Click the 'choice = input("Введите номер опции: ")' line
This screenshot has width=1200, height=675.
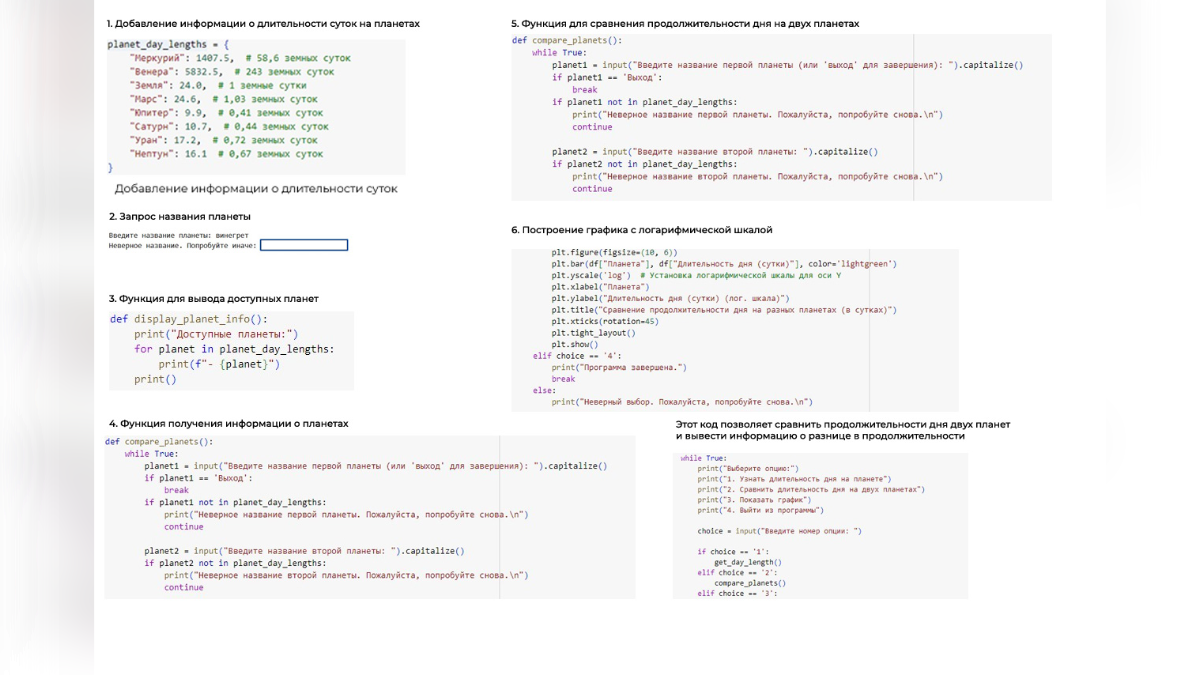779,531
